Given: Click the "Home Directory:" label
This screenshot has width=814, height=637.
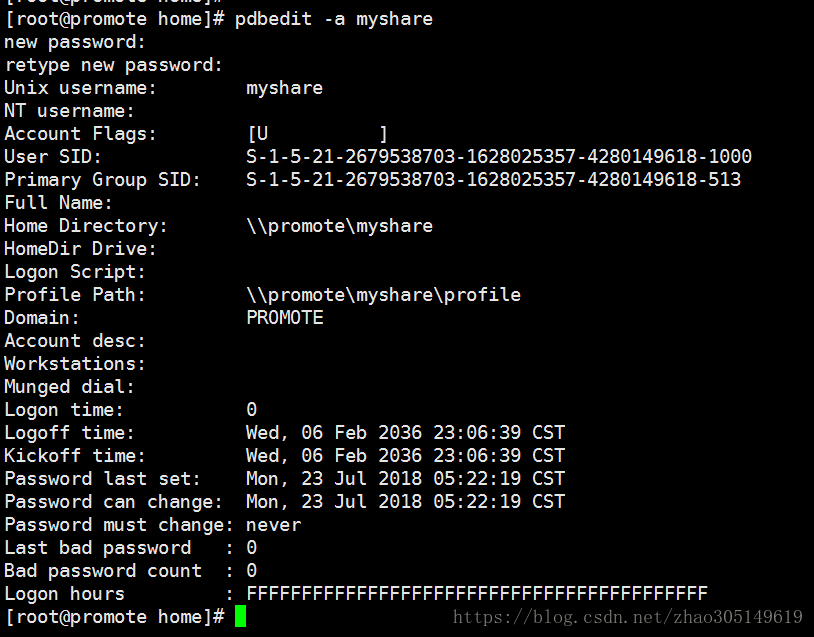Looking at the screenshot, I should click(x=86, y=226).
